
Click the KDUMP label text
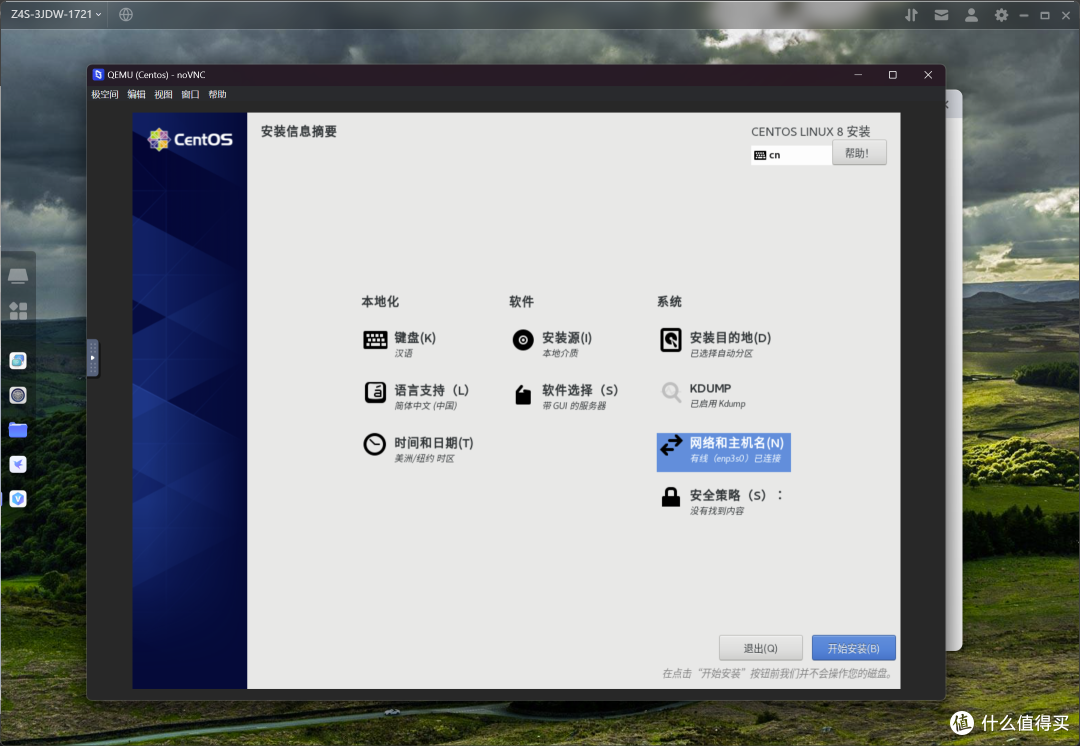[x=710, y=388]
